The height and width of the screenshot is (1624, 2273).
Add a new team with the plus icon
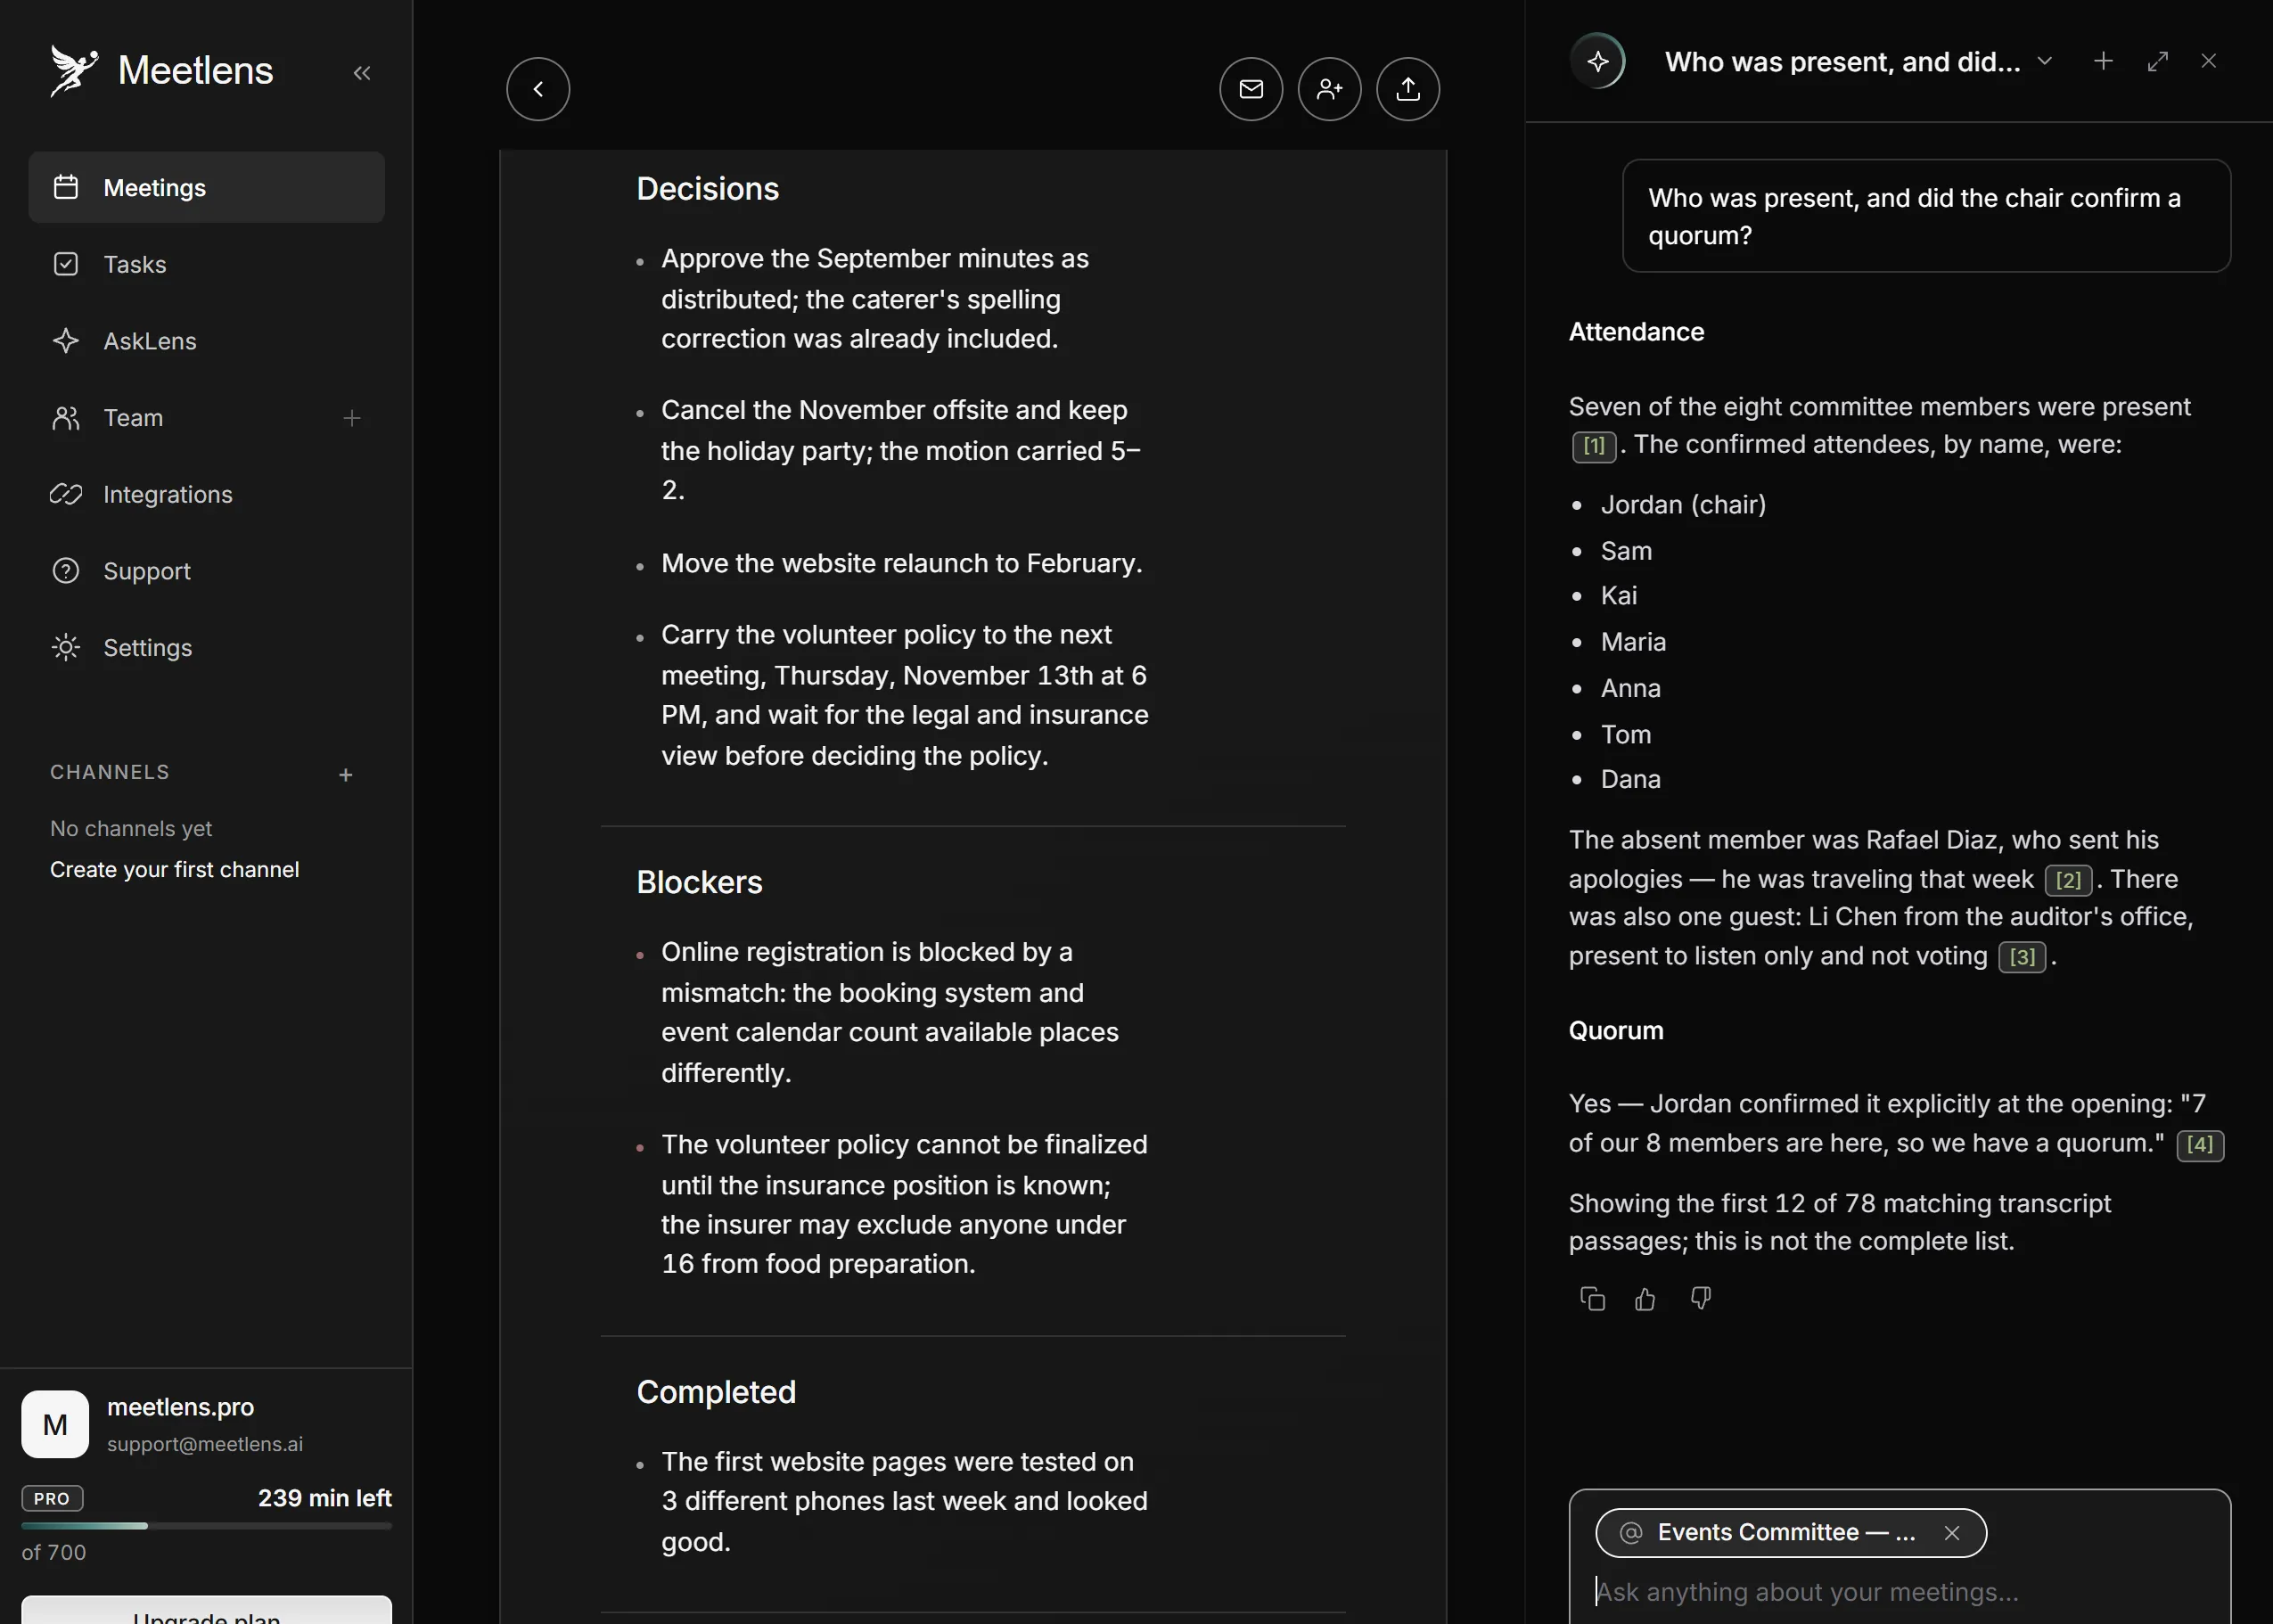[x=352, y=418]
